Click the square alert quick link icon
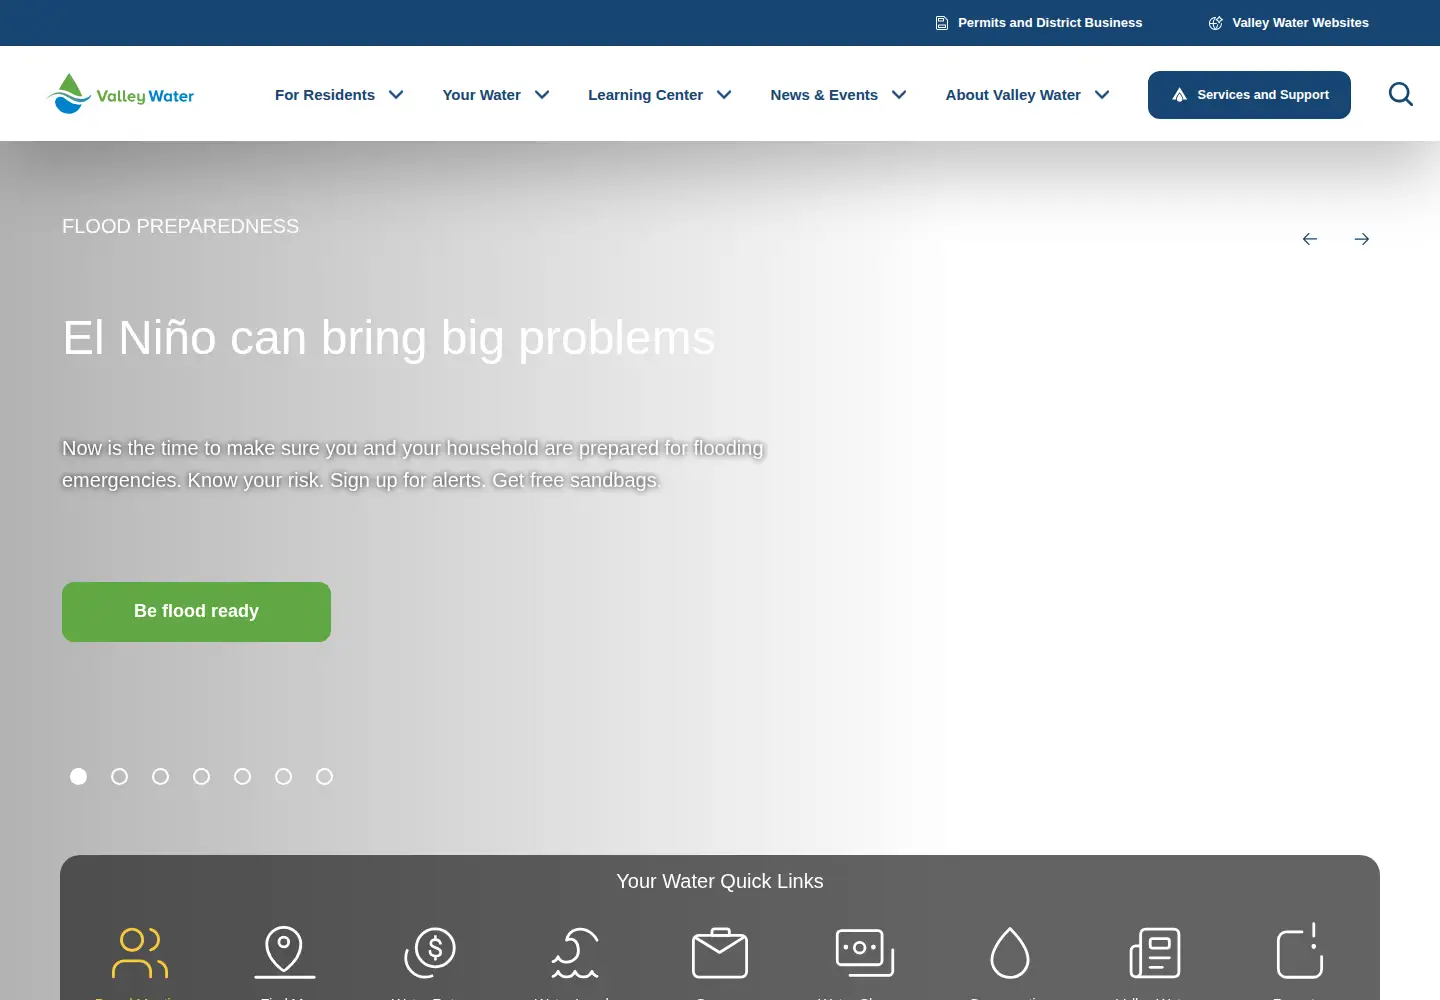Screen dimensions: 1440x1000 tap(1300, 951)
